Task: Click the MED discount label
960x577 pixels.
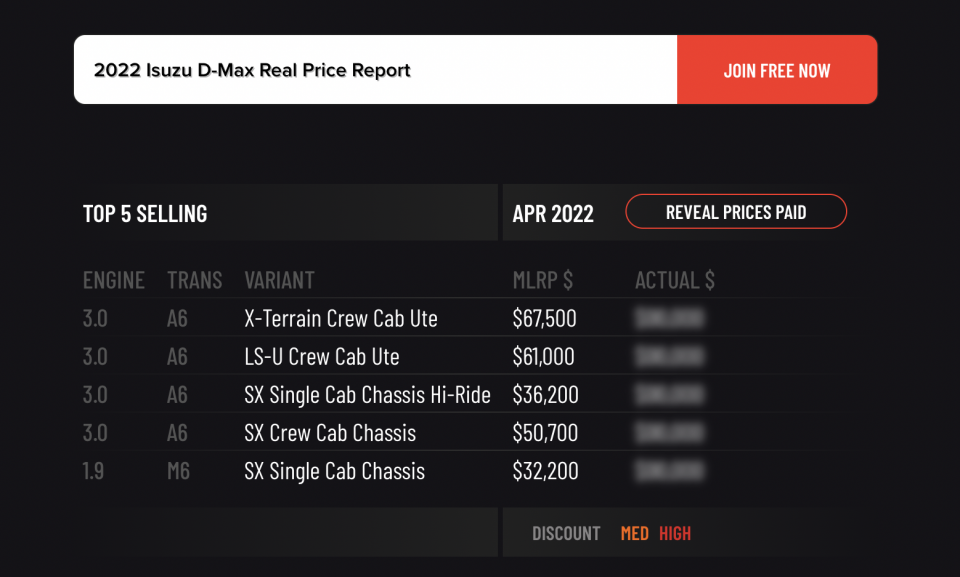Action: tap(634, 534)
